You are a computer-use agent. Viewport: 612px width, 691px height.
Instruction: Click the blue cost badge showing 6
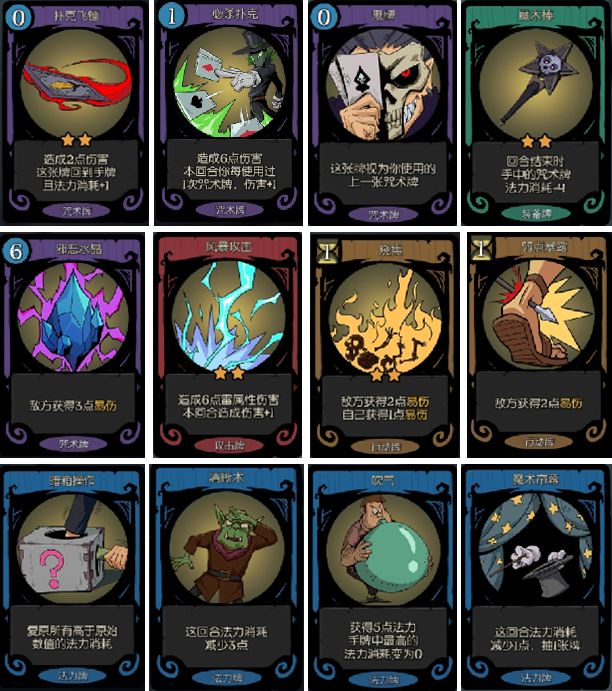tap(15, 251)
